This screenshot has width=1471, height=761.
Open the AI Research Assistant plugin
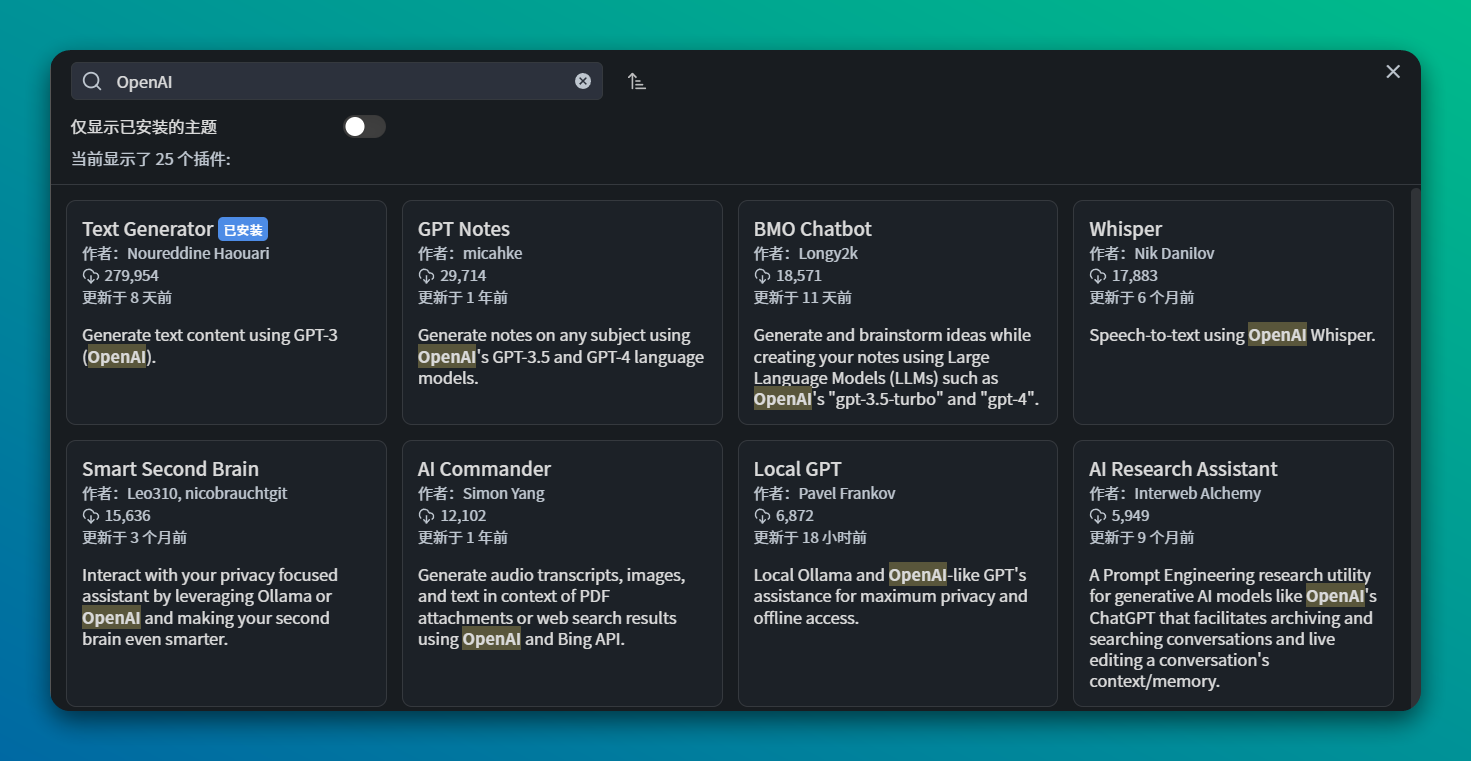coord(1233,573)
